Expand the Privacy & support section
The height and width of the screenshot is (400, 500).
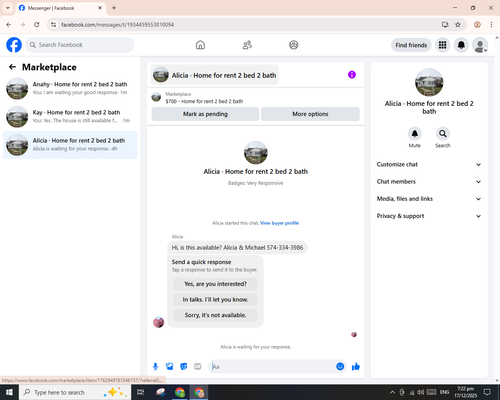coord(429,216)
